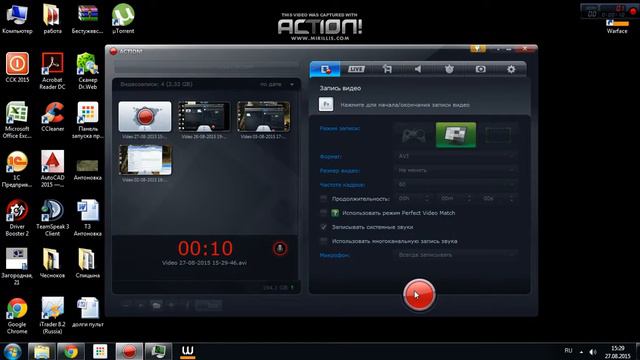Image resolution: width=640 pixels, height=360 pixels.
Task: Open the Спицина folder
Action: pyautogui.click(x=87, y=264)
